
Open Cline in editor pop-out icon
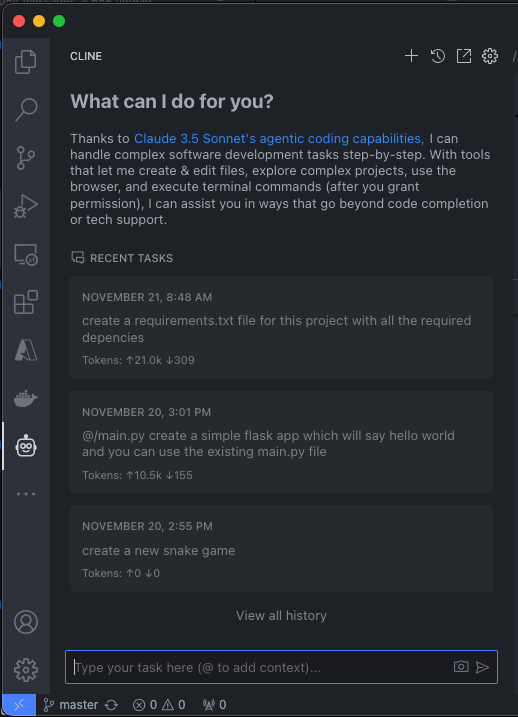point(464,56)
